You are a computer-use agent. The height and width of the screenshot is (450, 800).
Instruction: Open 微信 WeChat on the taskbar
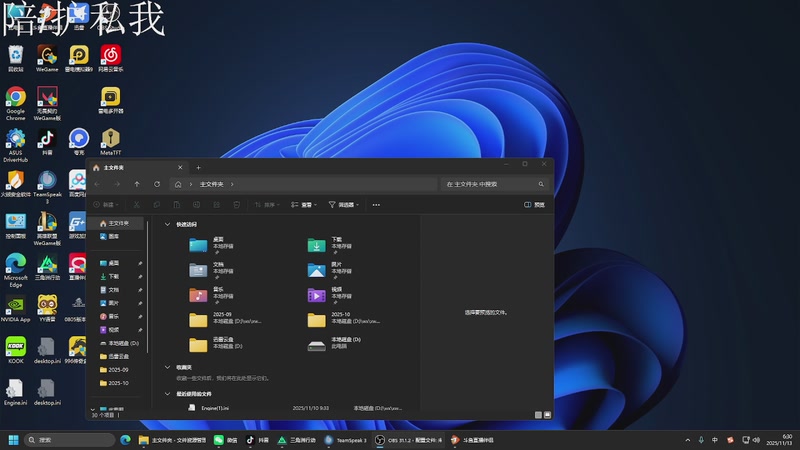tap(226, 440)
